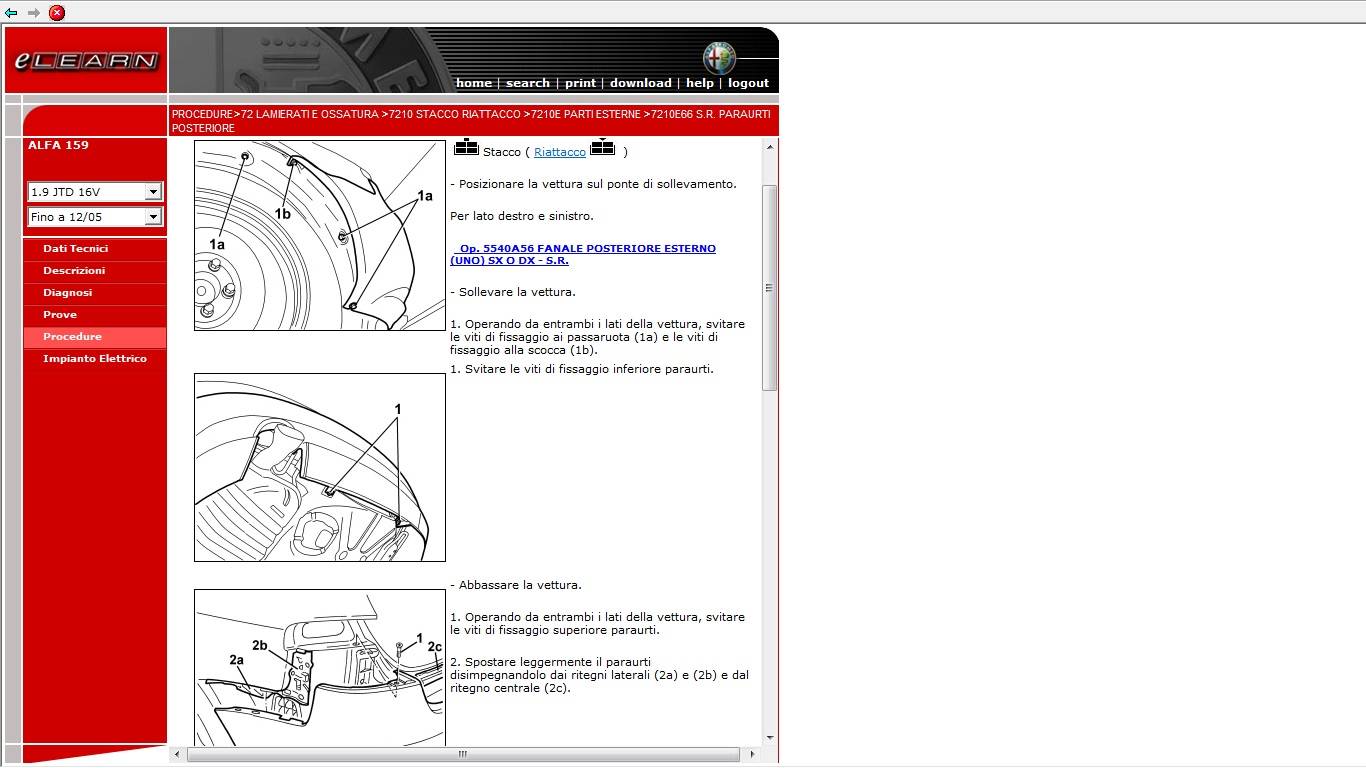Click the back arrow icon
This screenshot has height=768, width=1366.
(x=11, y=13)
